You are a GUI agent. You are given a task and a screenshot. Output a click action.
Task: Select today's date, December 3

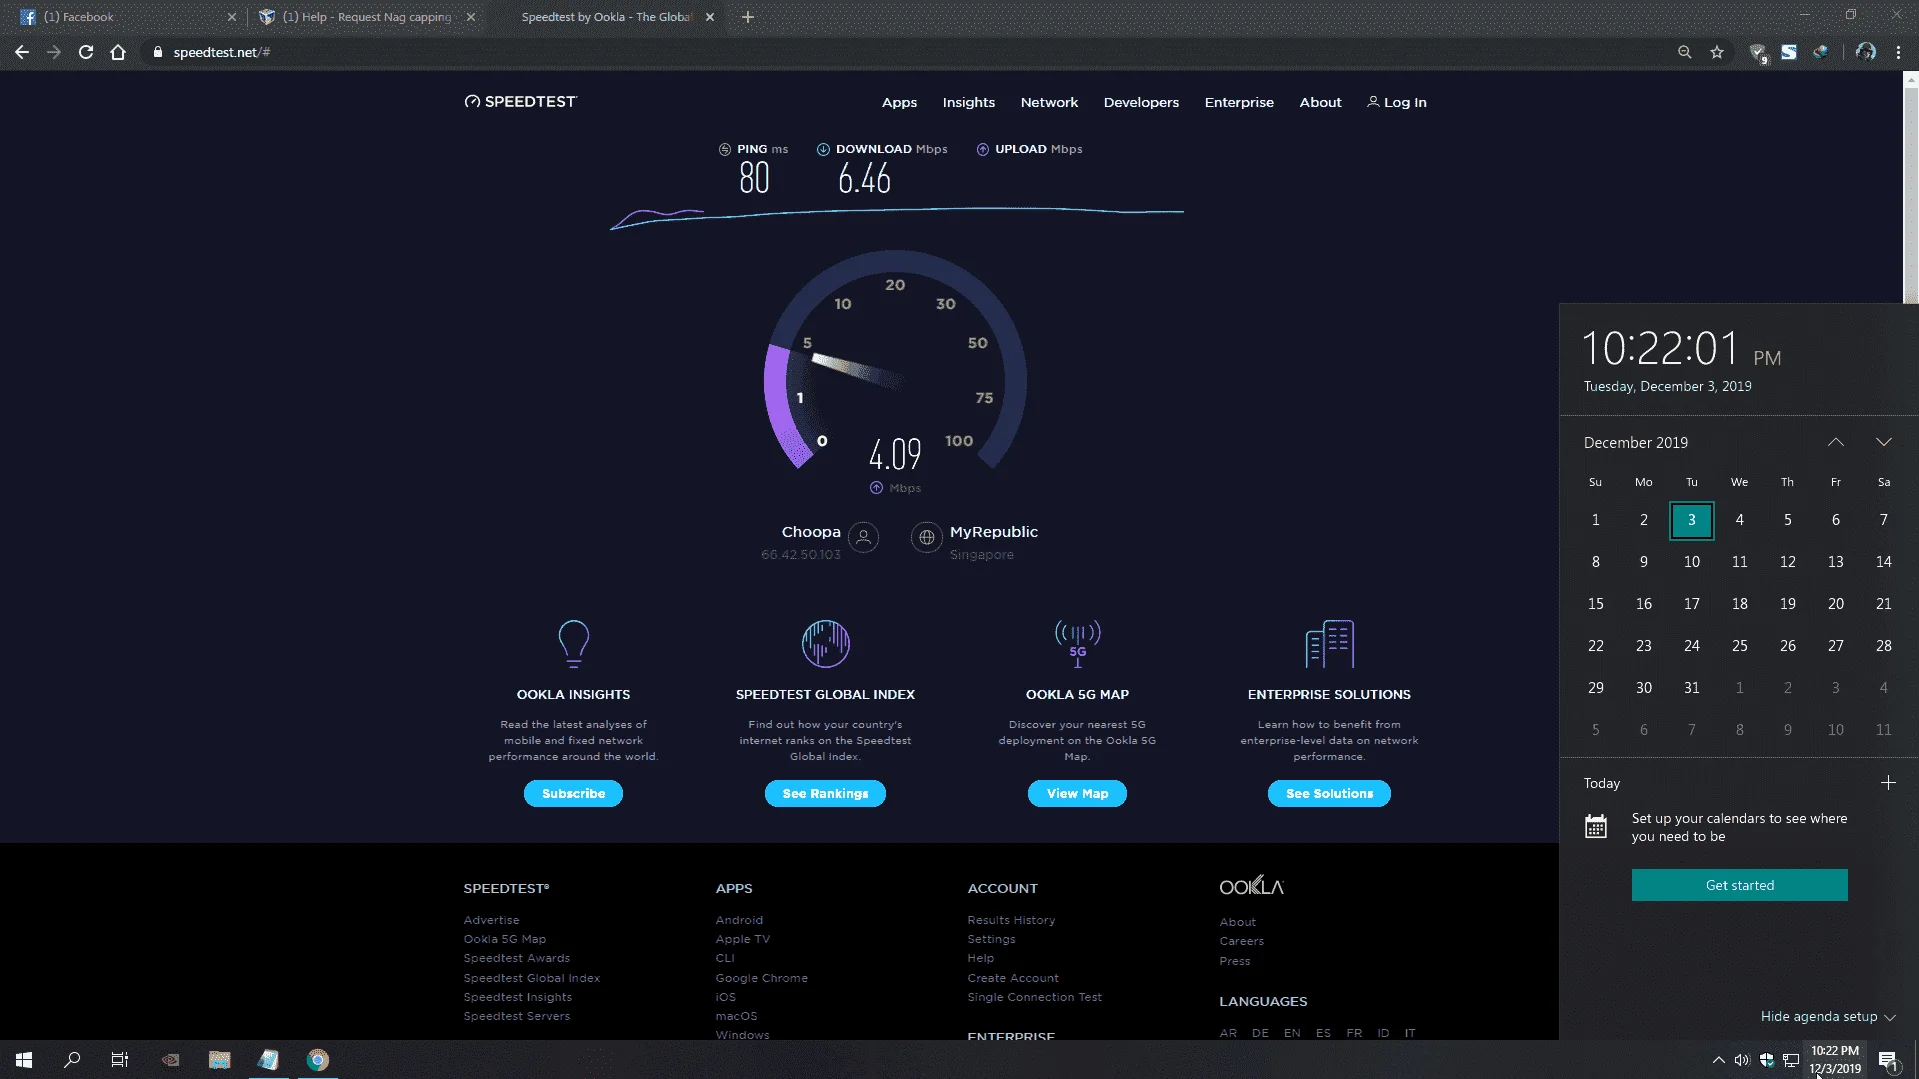coord(1691,520)
